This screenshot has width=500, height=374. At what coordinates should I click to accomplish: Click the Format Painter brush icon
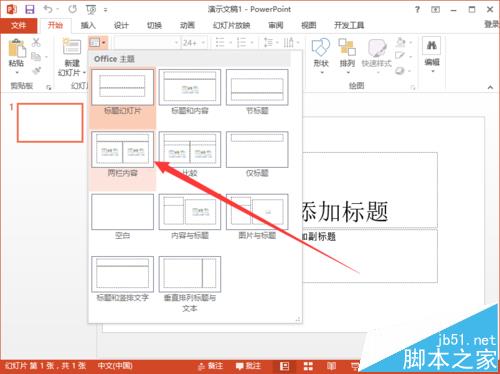tap(36, 71)
